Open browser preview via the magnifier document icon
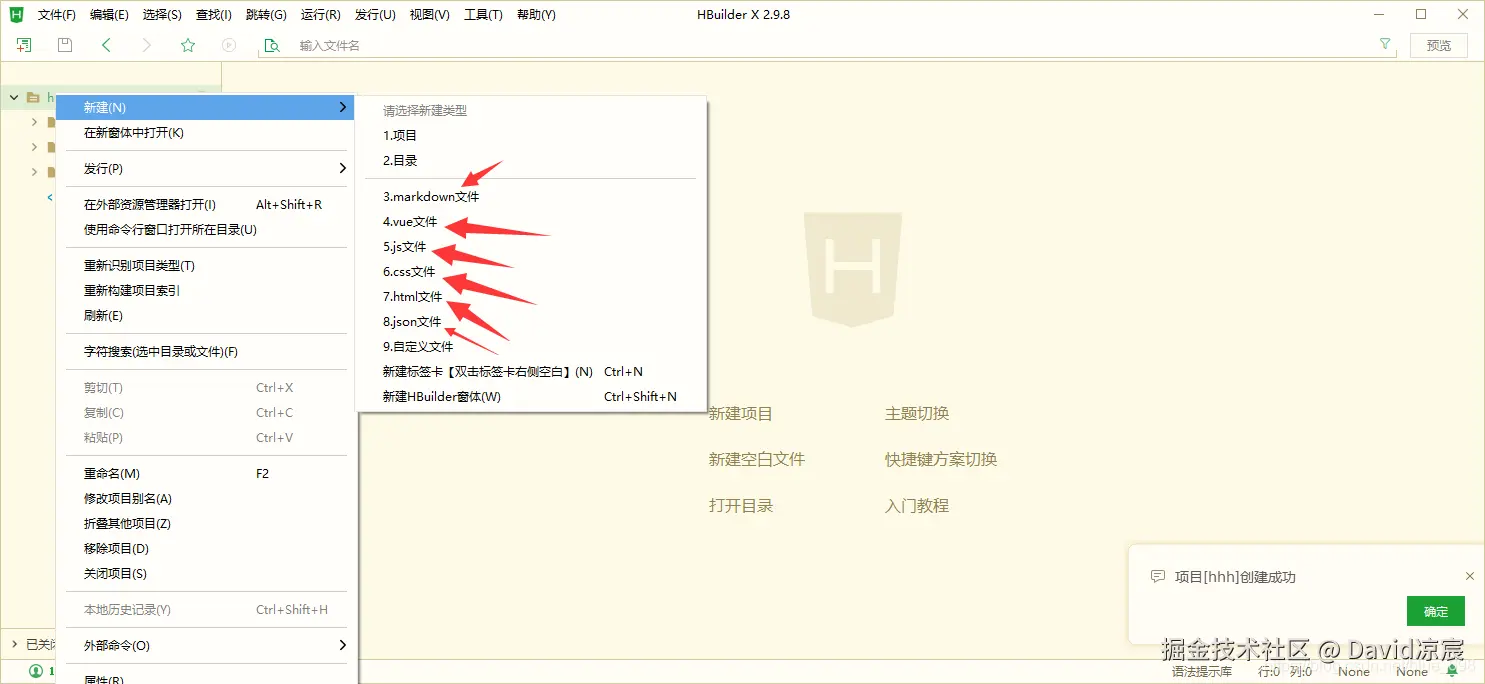 click(271, 45)
